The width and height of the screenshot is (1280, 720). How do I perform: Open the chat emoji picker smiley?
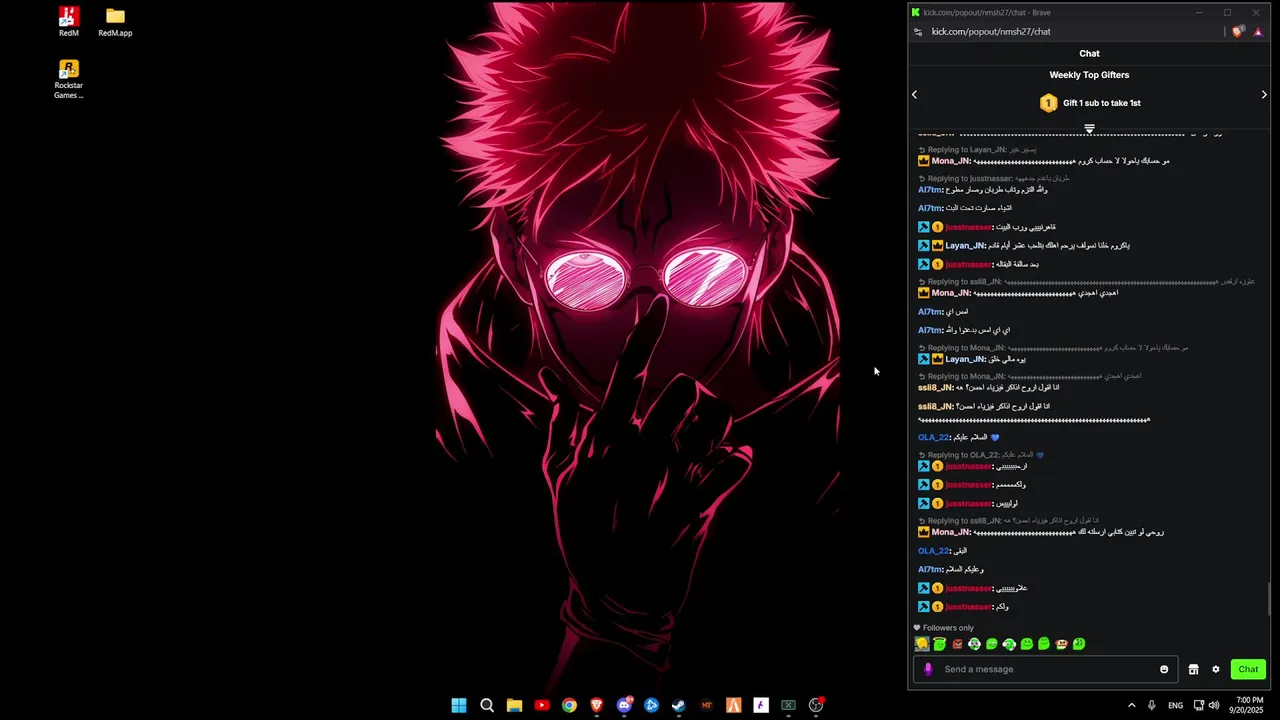point(1164,669)
